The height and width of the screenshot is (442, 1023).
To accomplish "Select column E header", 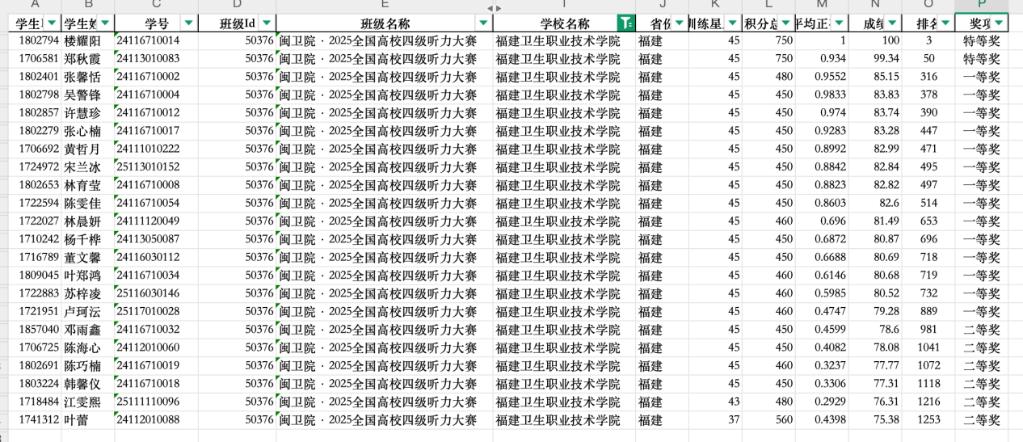I will [x=384, y=6].
